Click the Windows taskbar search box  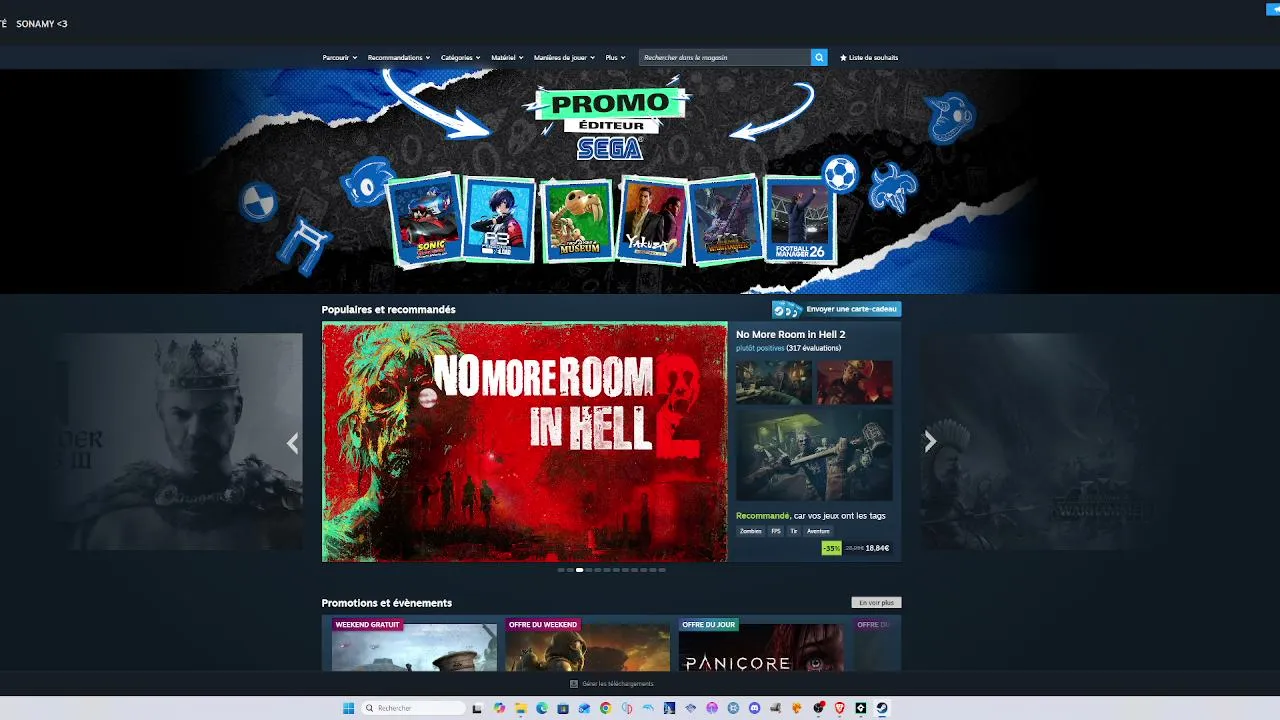tap(413, 708)
